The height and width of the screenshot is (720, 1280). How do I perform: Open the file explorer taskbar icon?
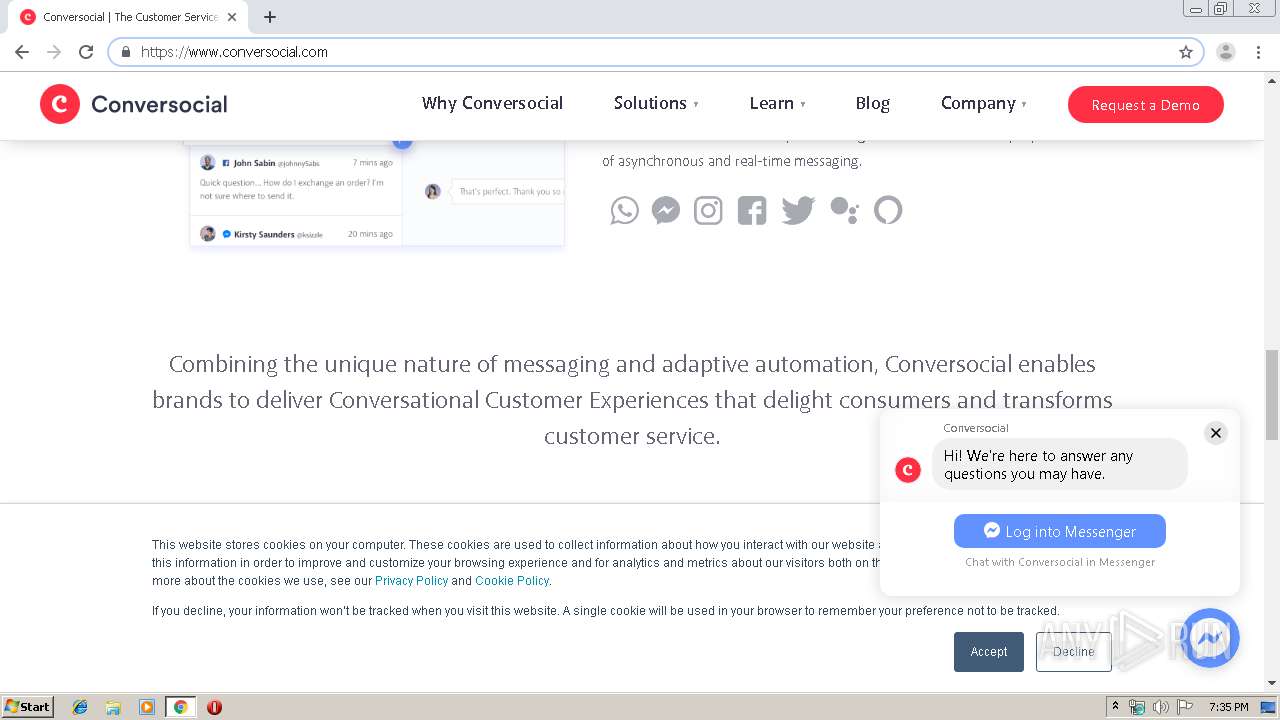[x=113, y=707]
